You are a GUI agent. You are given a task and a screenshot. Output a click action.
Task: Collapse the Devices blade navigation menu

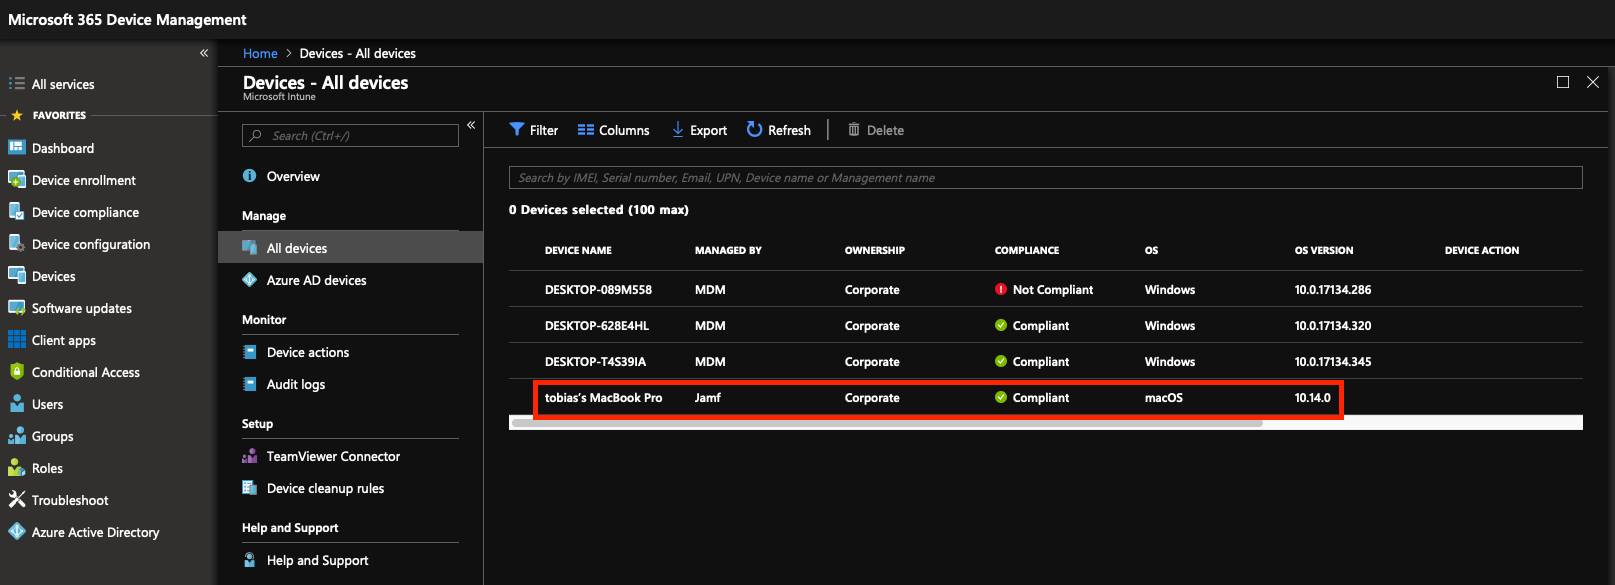[471, 125]
